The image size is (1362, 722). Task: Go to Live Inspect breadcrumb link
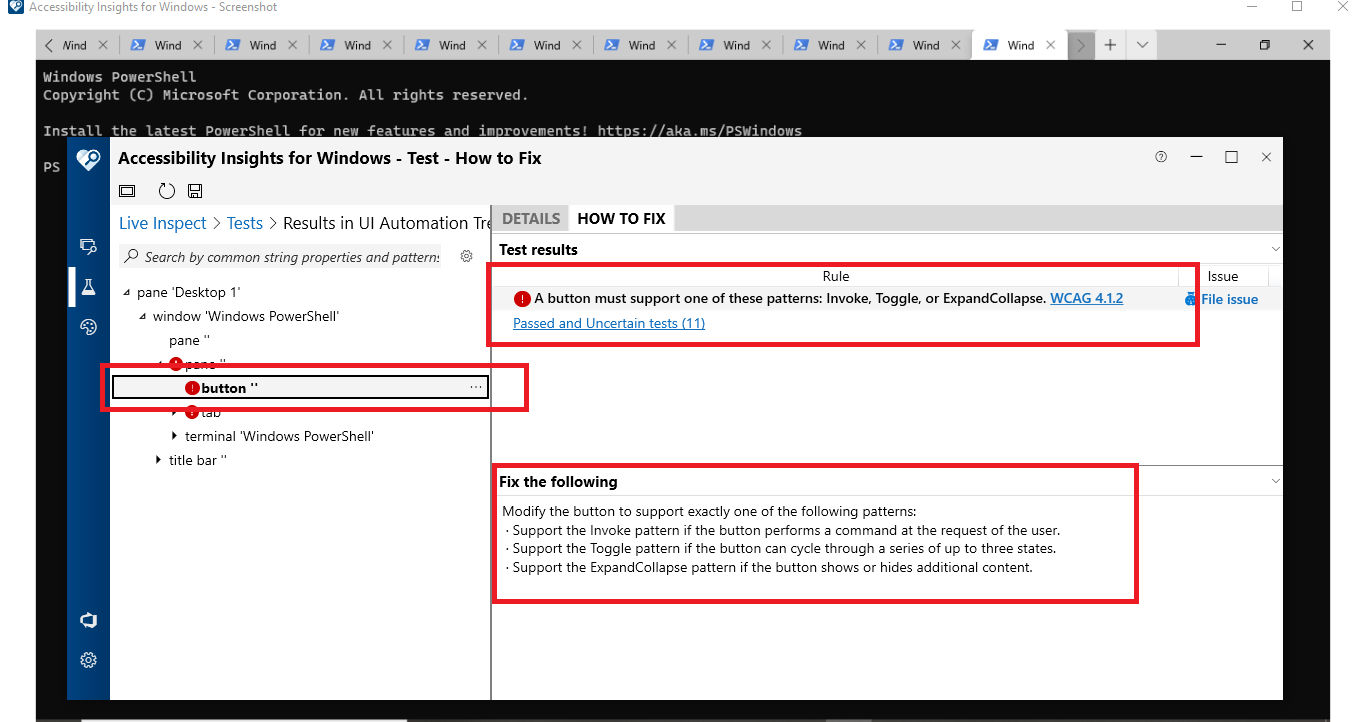coord(163,223)
